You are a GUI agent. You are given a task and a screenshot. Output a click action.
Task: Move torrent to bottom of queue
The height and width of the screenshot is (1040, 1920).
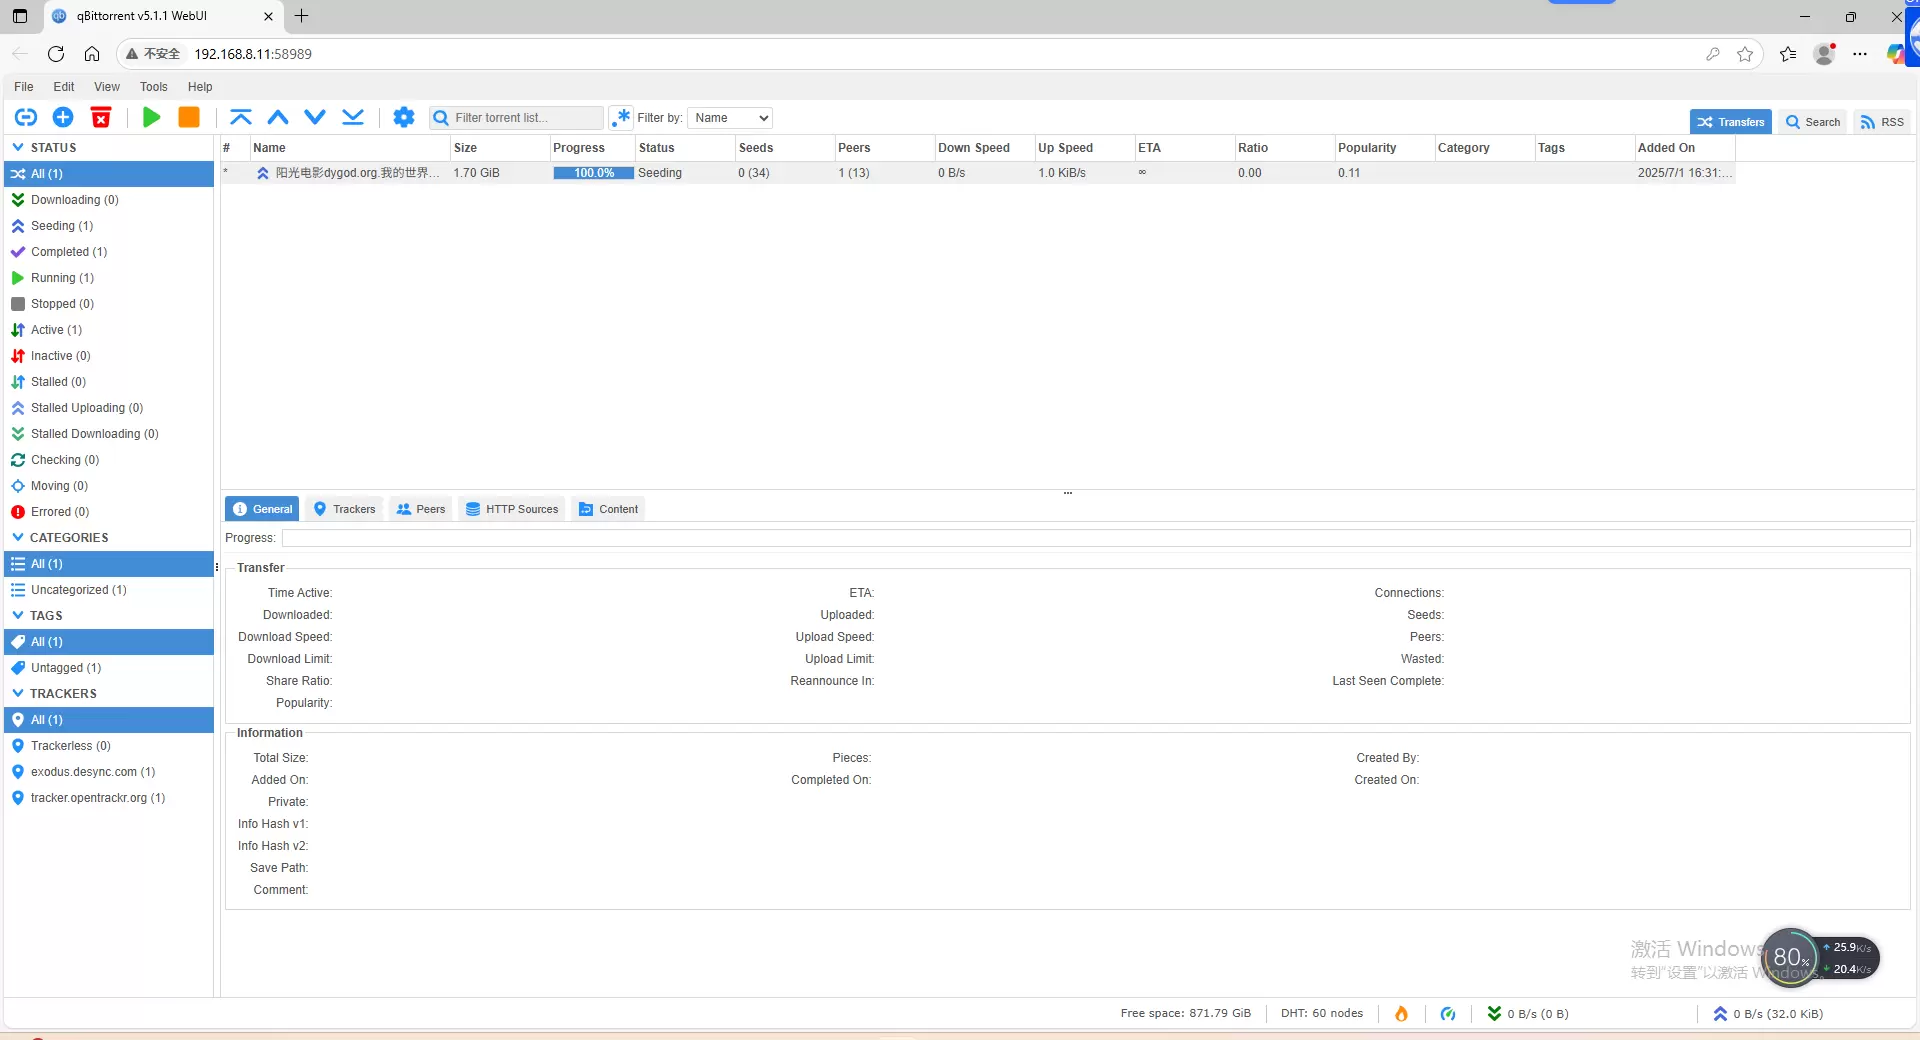click(353, 118)
